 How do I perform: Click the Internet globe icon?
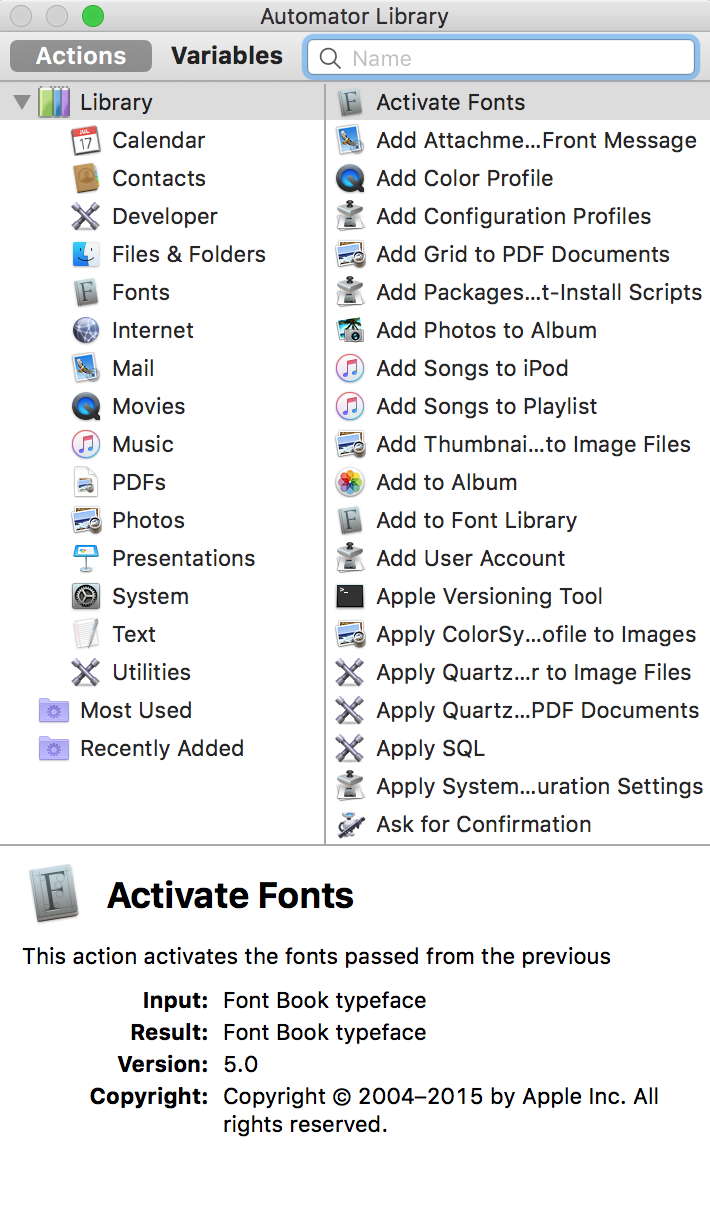point(86,330)
